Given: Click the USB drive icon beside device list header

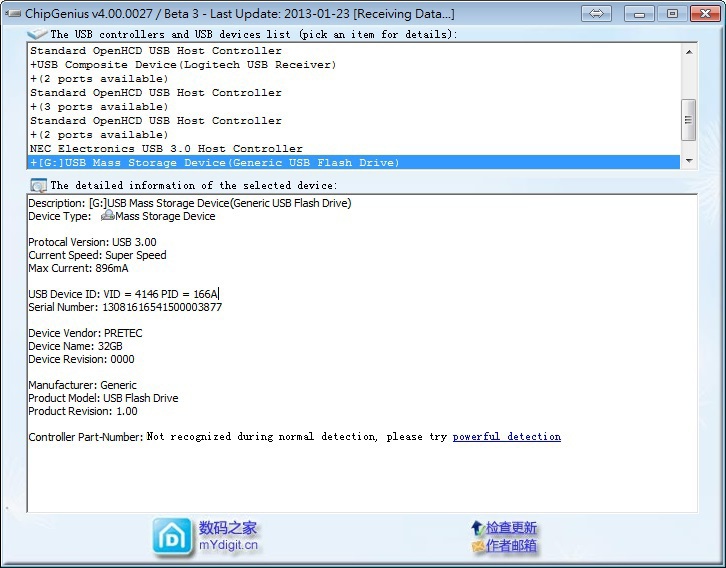Looking at the screenshot, I should tap(37, 34).
